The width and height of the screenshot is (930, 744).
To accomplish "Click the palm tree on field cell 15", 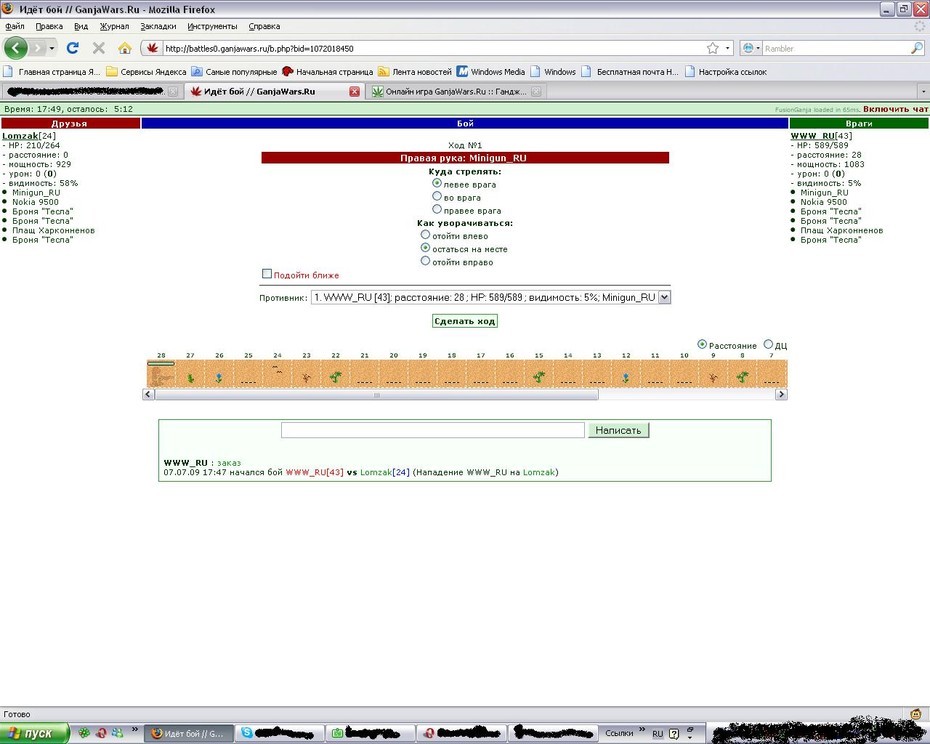I will [539, 377].
